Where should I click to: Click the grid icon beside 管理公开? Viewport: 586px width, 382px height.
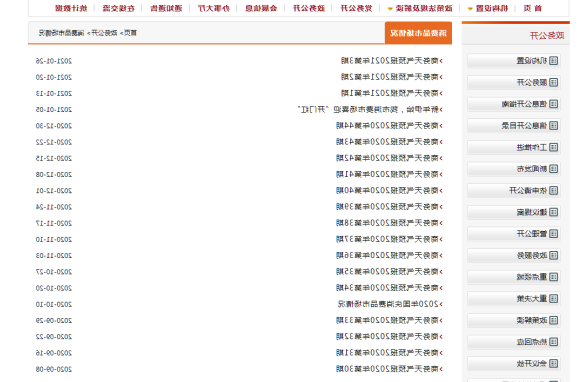pos(553,234)
